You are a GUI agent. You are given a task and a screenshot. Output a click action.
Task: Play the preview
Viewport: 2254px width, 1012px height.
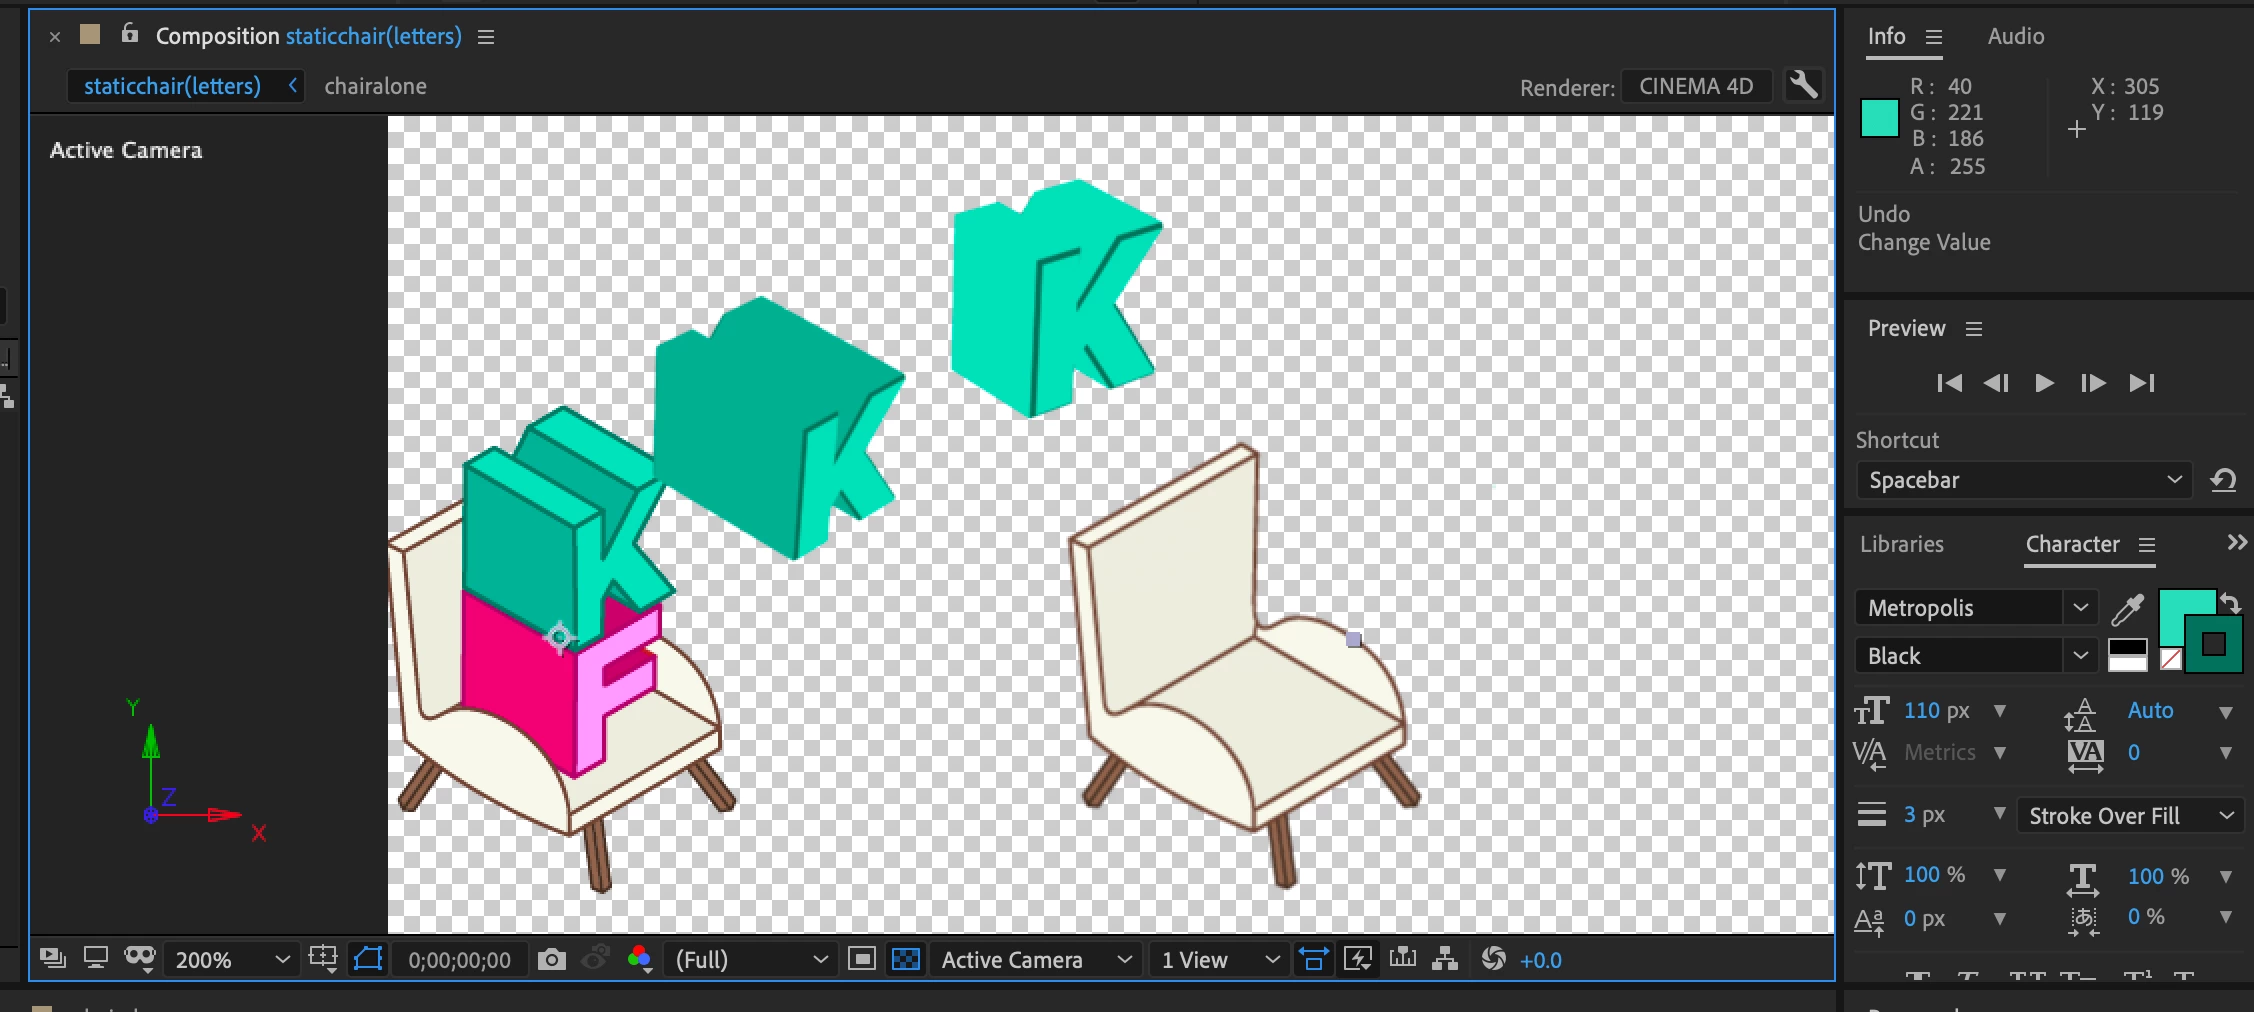tap(2044, 383)
